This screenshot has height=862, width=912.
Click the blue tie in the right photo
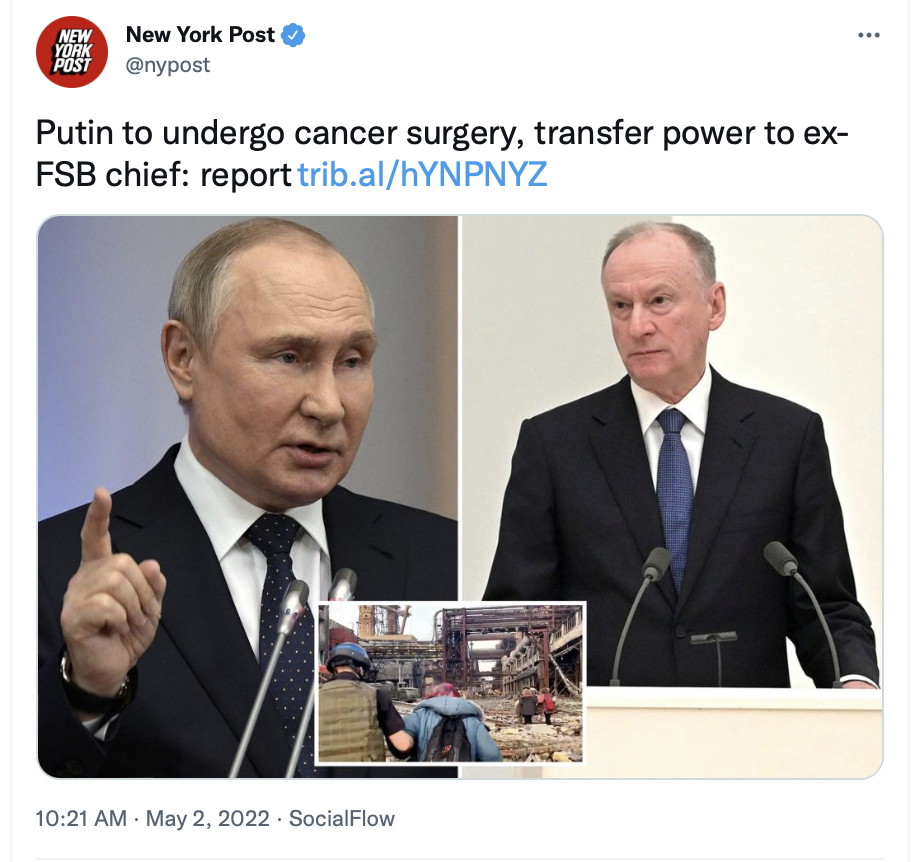(x=675, y=494)
